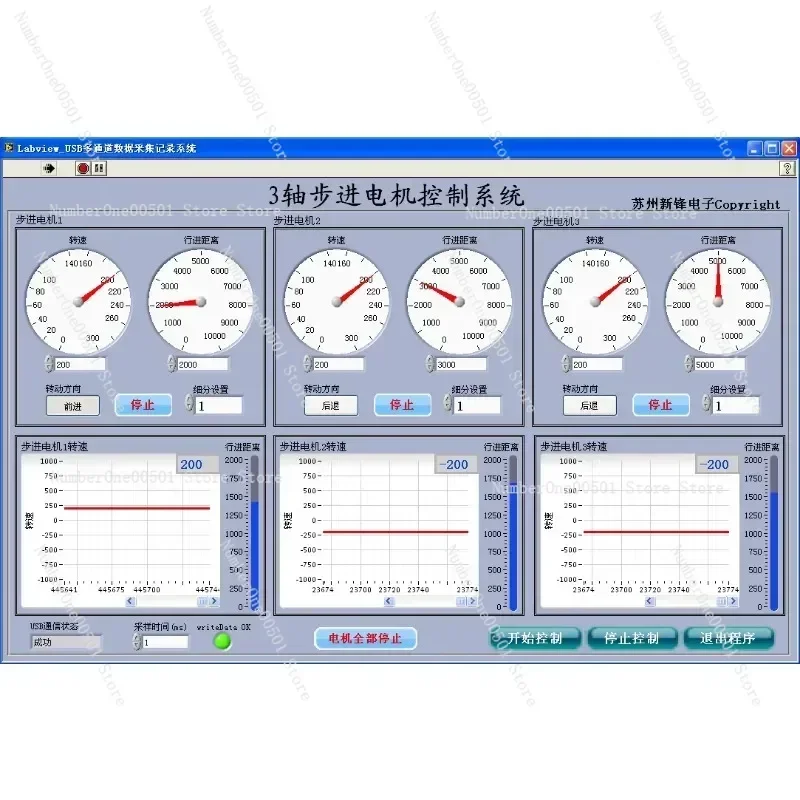Click the increment arrow on 采样时间 field

point(137,637)
